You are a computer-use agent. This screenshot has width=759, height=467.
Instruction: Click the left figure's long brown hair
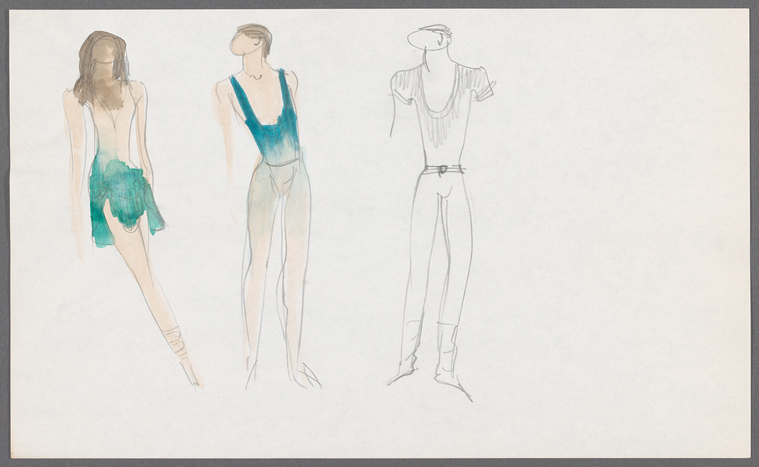(101, 68)
